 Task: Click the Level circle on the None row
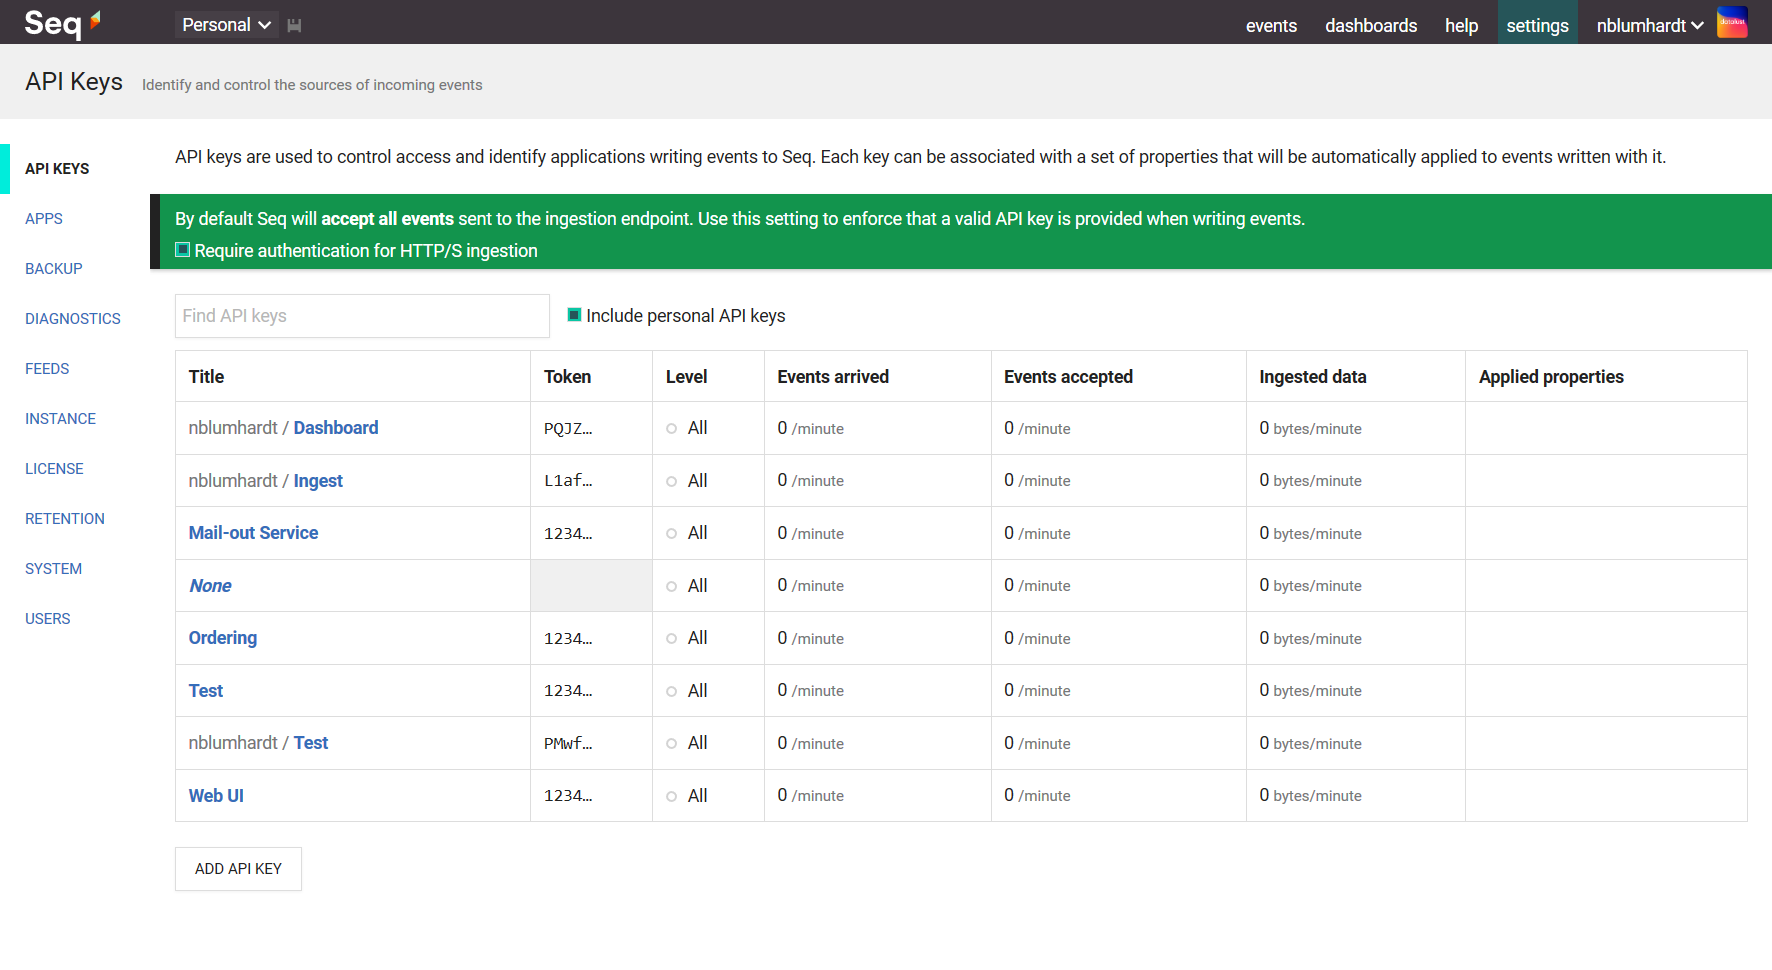[671, 586]
